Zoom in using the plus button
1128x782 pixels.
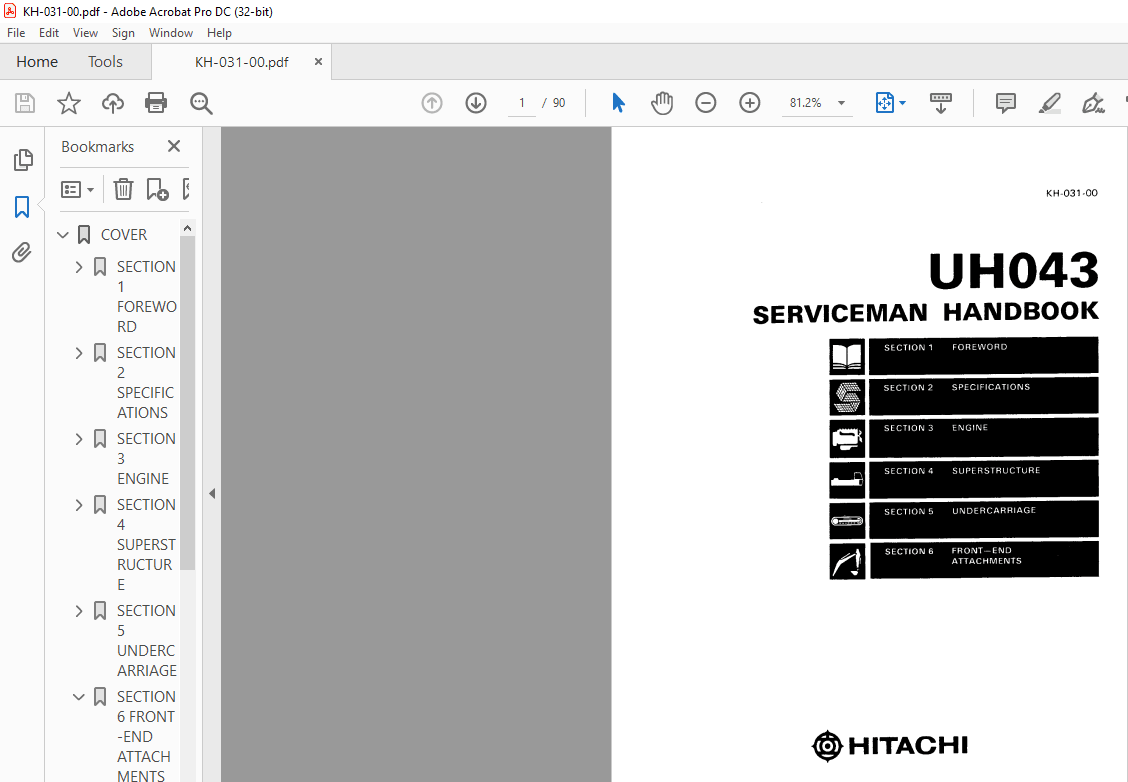point(749,102)
